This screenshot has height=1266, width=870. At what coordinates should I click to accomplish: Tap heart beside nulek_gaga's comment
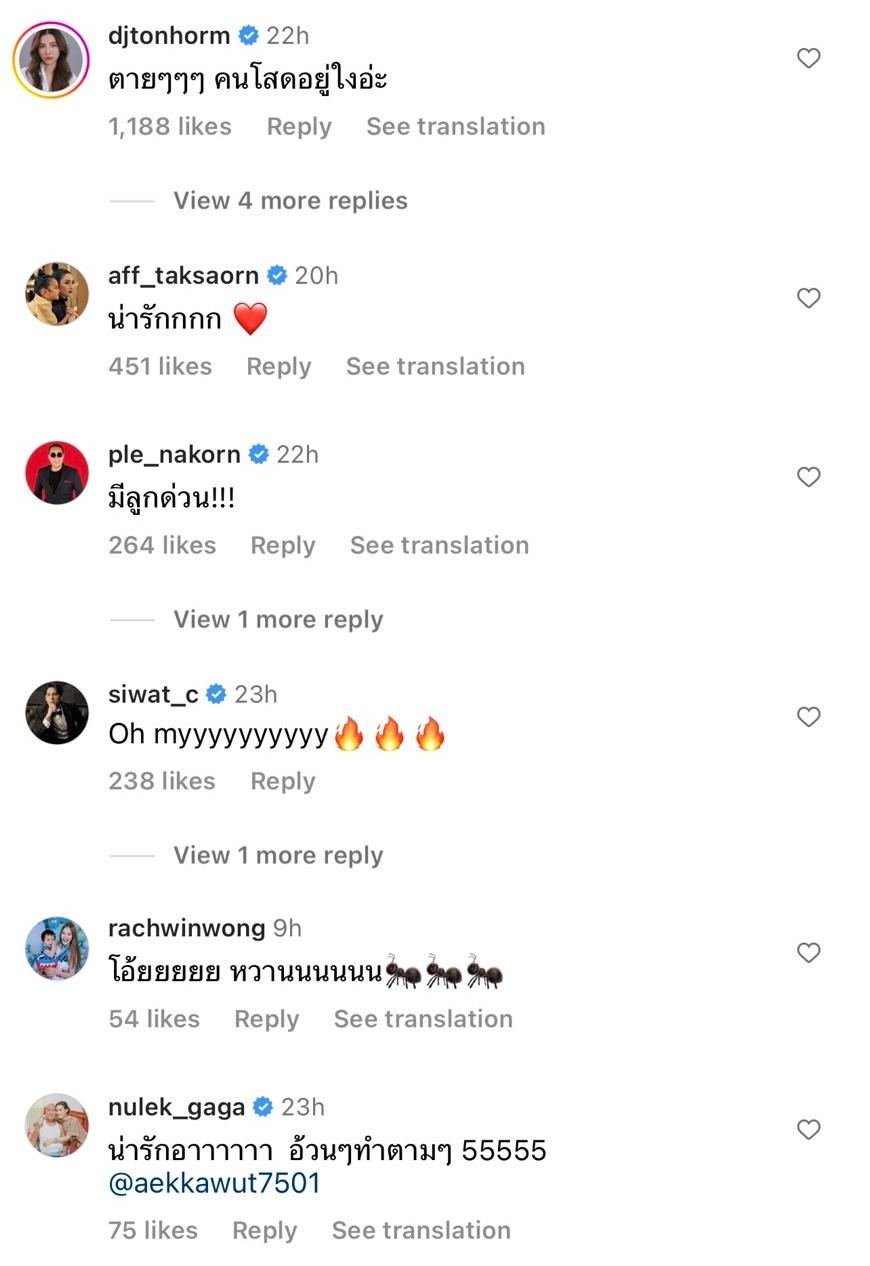point(808,1130)
